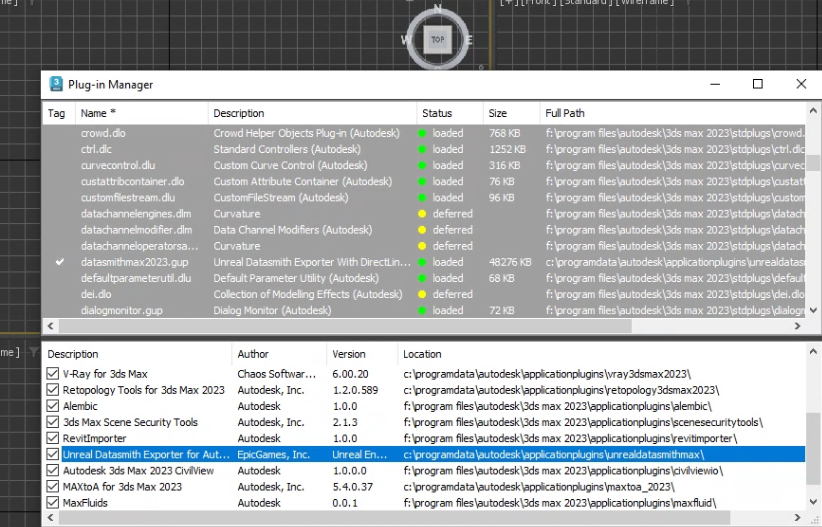Uncheck the Unreal Datasmith Exporter checkbox
The height and width of the screenshot is (527, 822).
click(52, 454)
